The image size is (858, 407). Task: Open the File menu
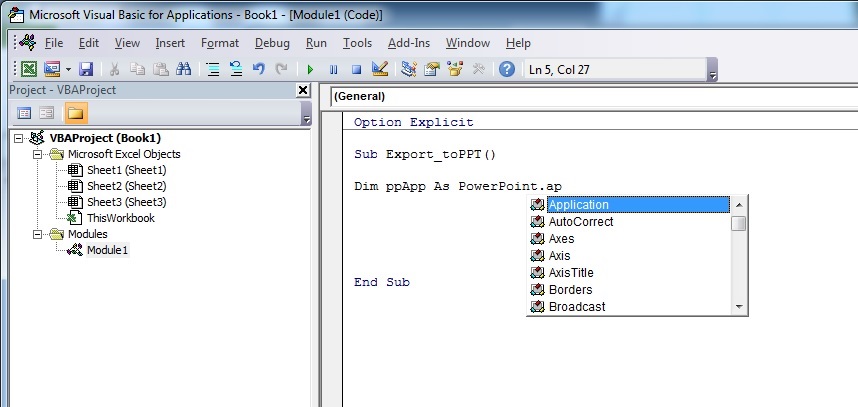(x=54, y=43)
